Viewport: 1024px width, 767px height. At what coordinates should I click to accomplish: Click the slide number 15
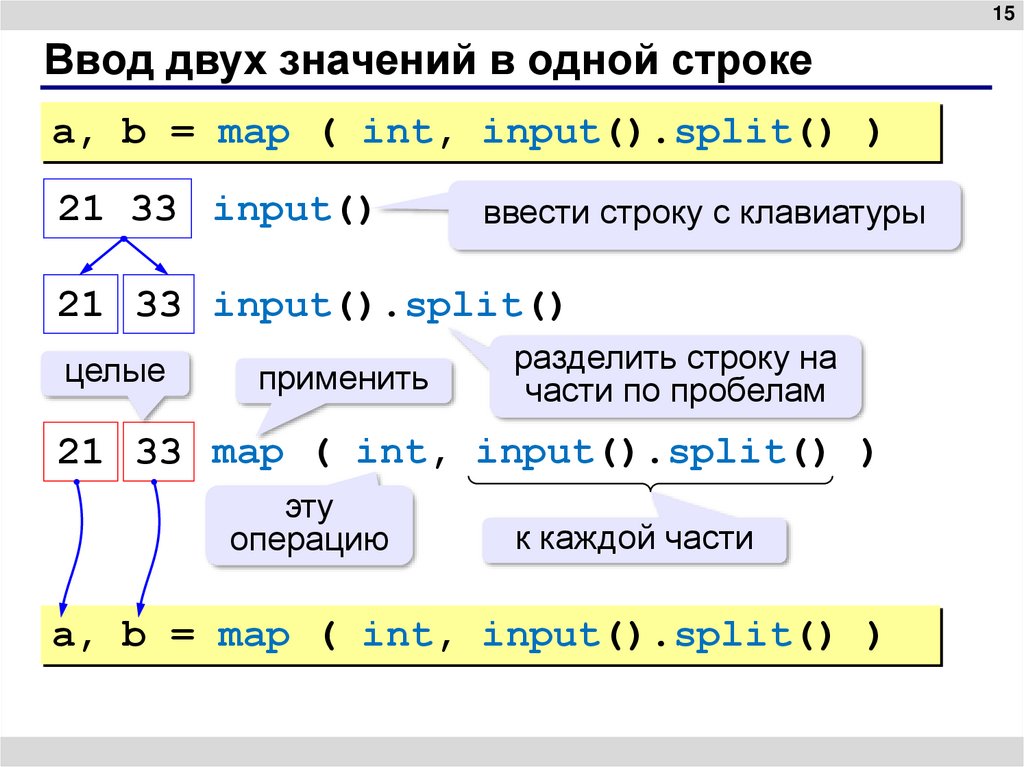[1003, 13]
